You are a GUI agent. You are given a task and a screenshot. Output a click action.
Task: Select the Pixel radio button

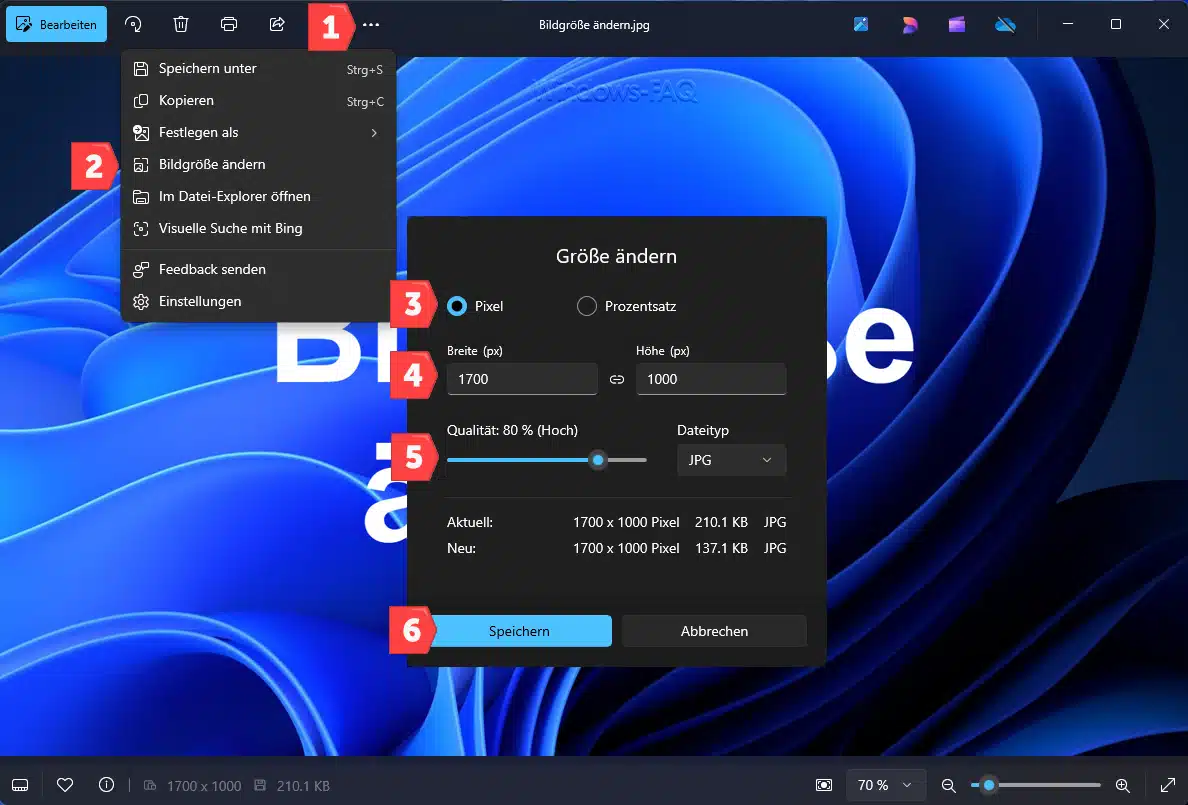457,306
